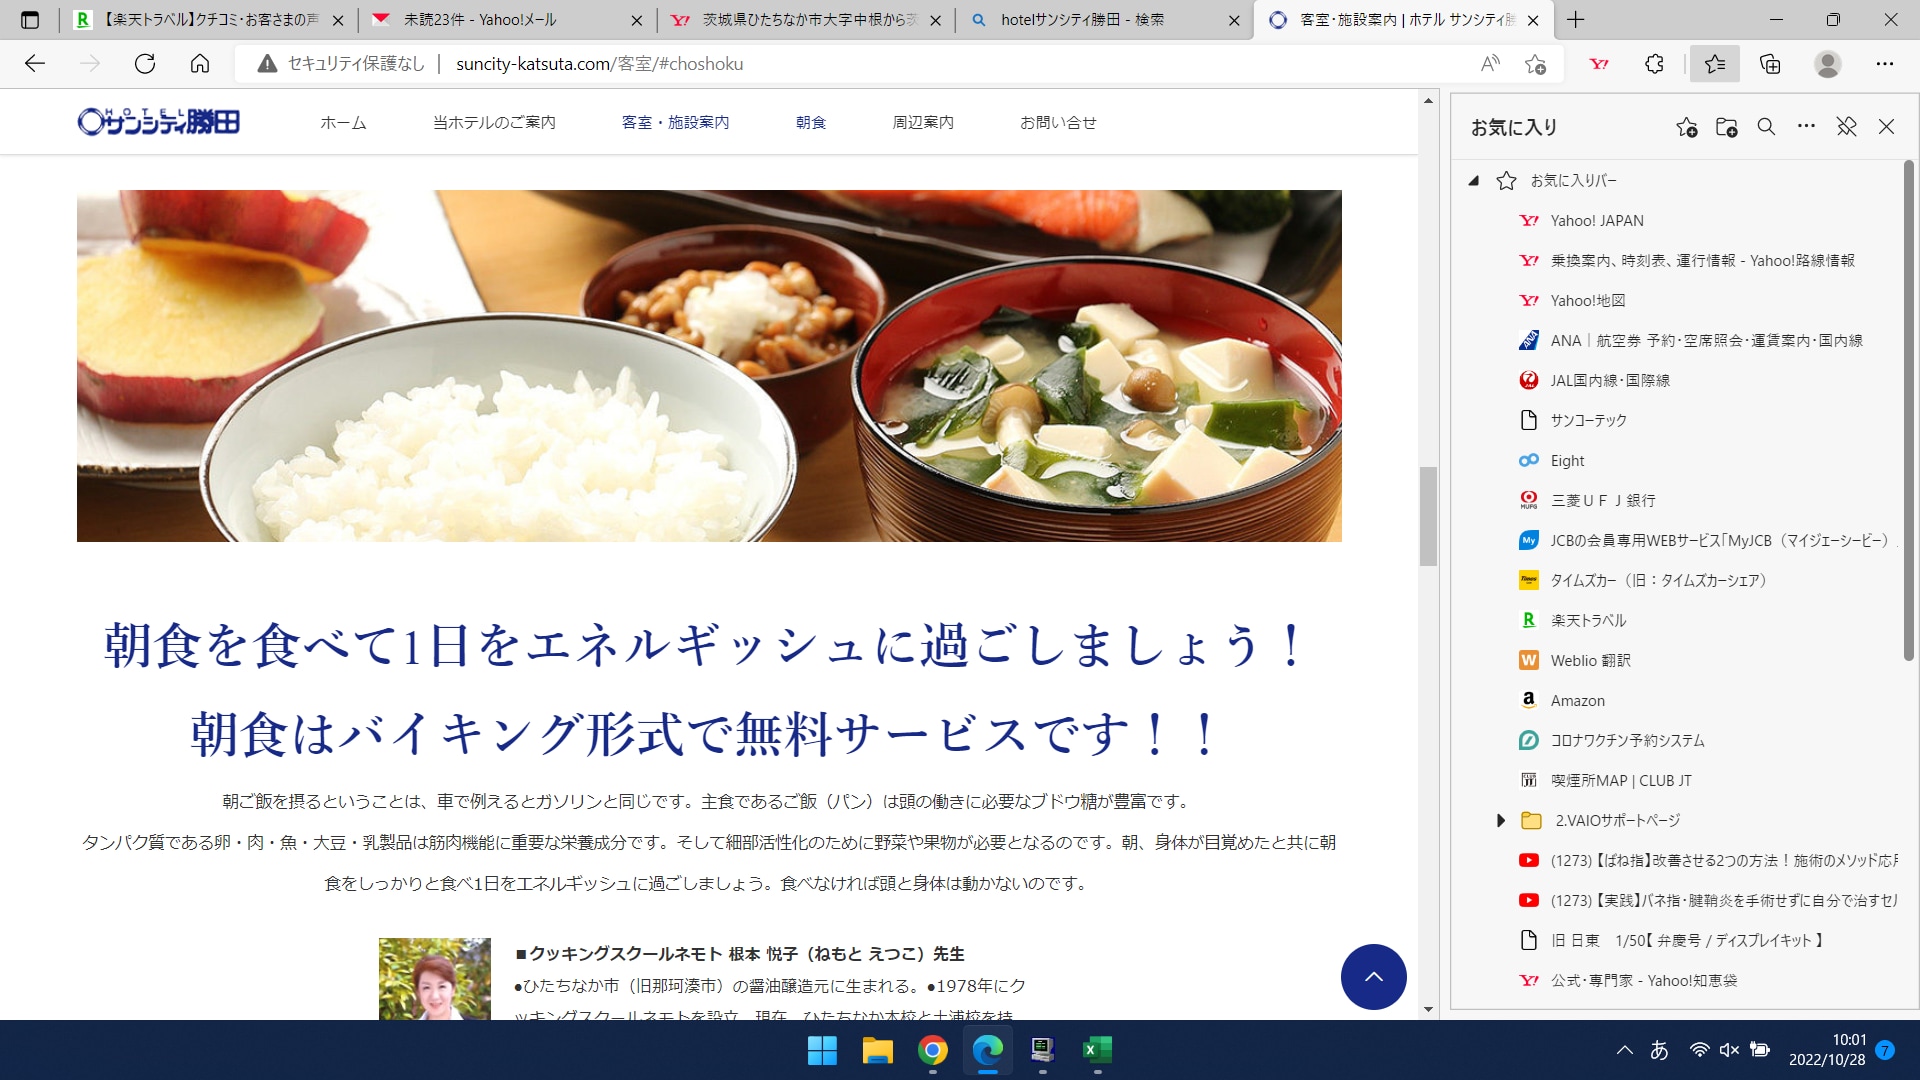Collapse the お気に入りバー folder
Viewport: 1920px width, 1080px height.
[x=1473, y=181]
